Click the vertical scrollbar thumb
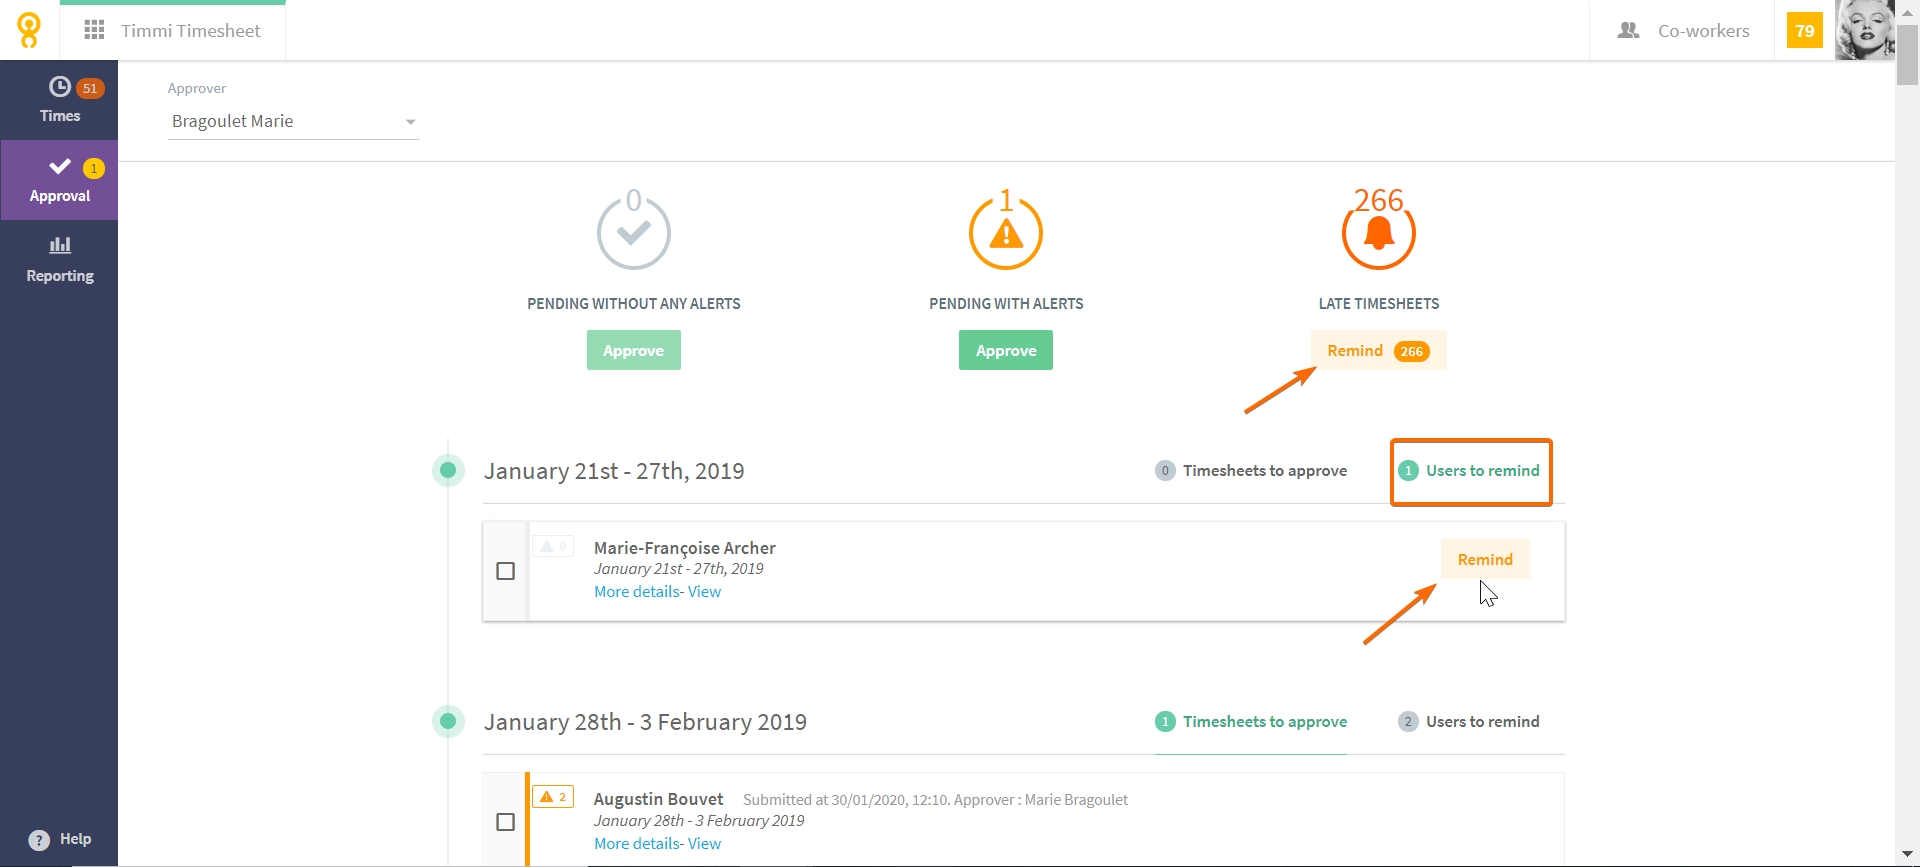The height and width of the screenshot is (867, 1920). [1907, 55]
